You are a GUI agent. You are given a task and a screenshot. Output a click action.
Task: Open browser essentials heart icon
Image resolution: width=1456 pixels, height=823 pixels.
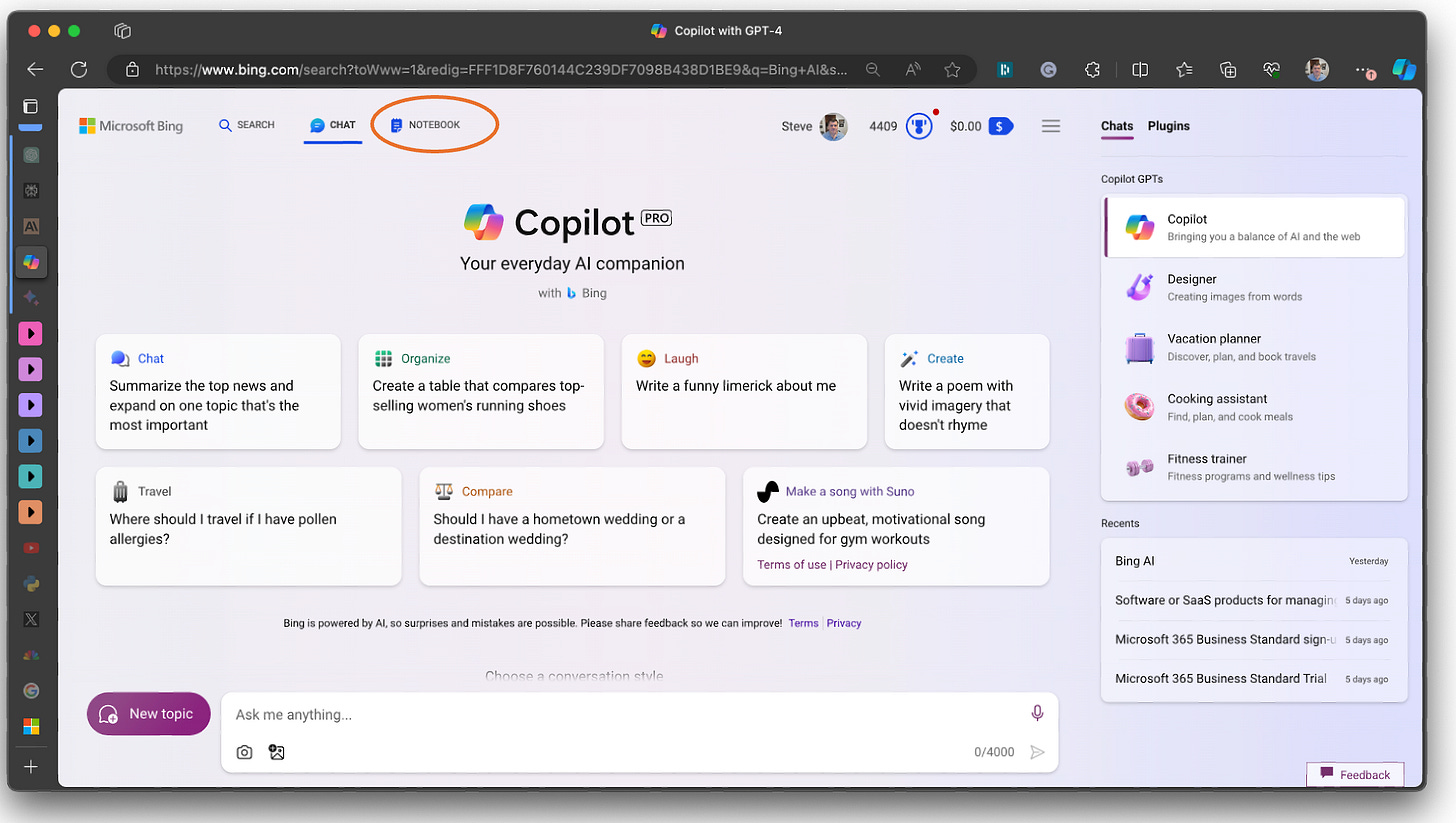pos(1272,70)
